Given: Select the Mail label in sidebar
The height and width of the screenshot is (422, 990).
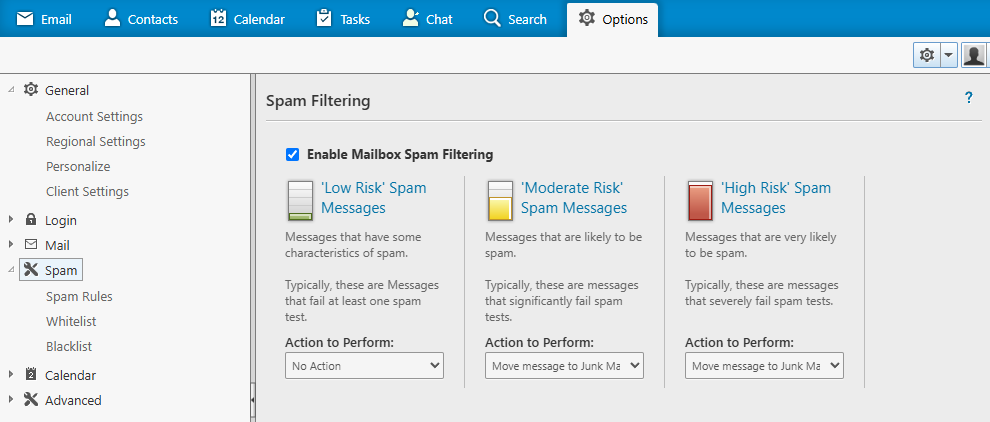Looking at the screenshot, I should coord(57,245).
